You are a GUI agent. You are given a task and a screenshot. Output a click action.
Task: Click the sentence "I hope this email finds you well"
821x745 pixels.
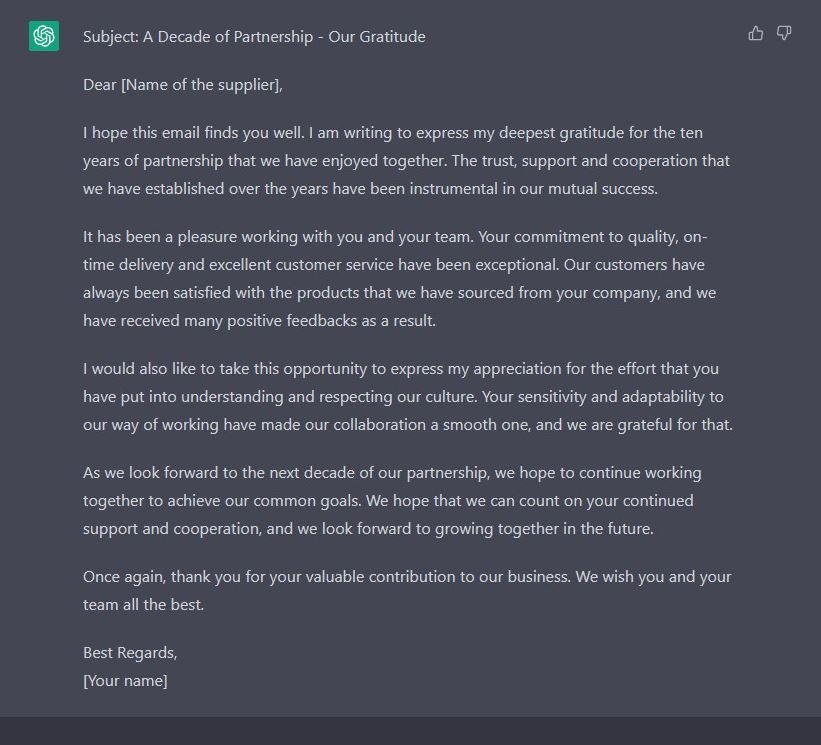point(194,133)
